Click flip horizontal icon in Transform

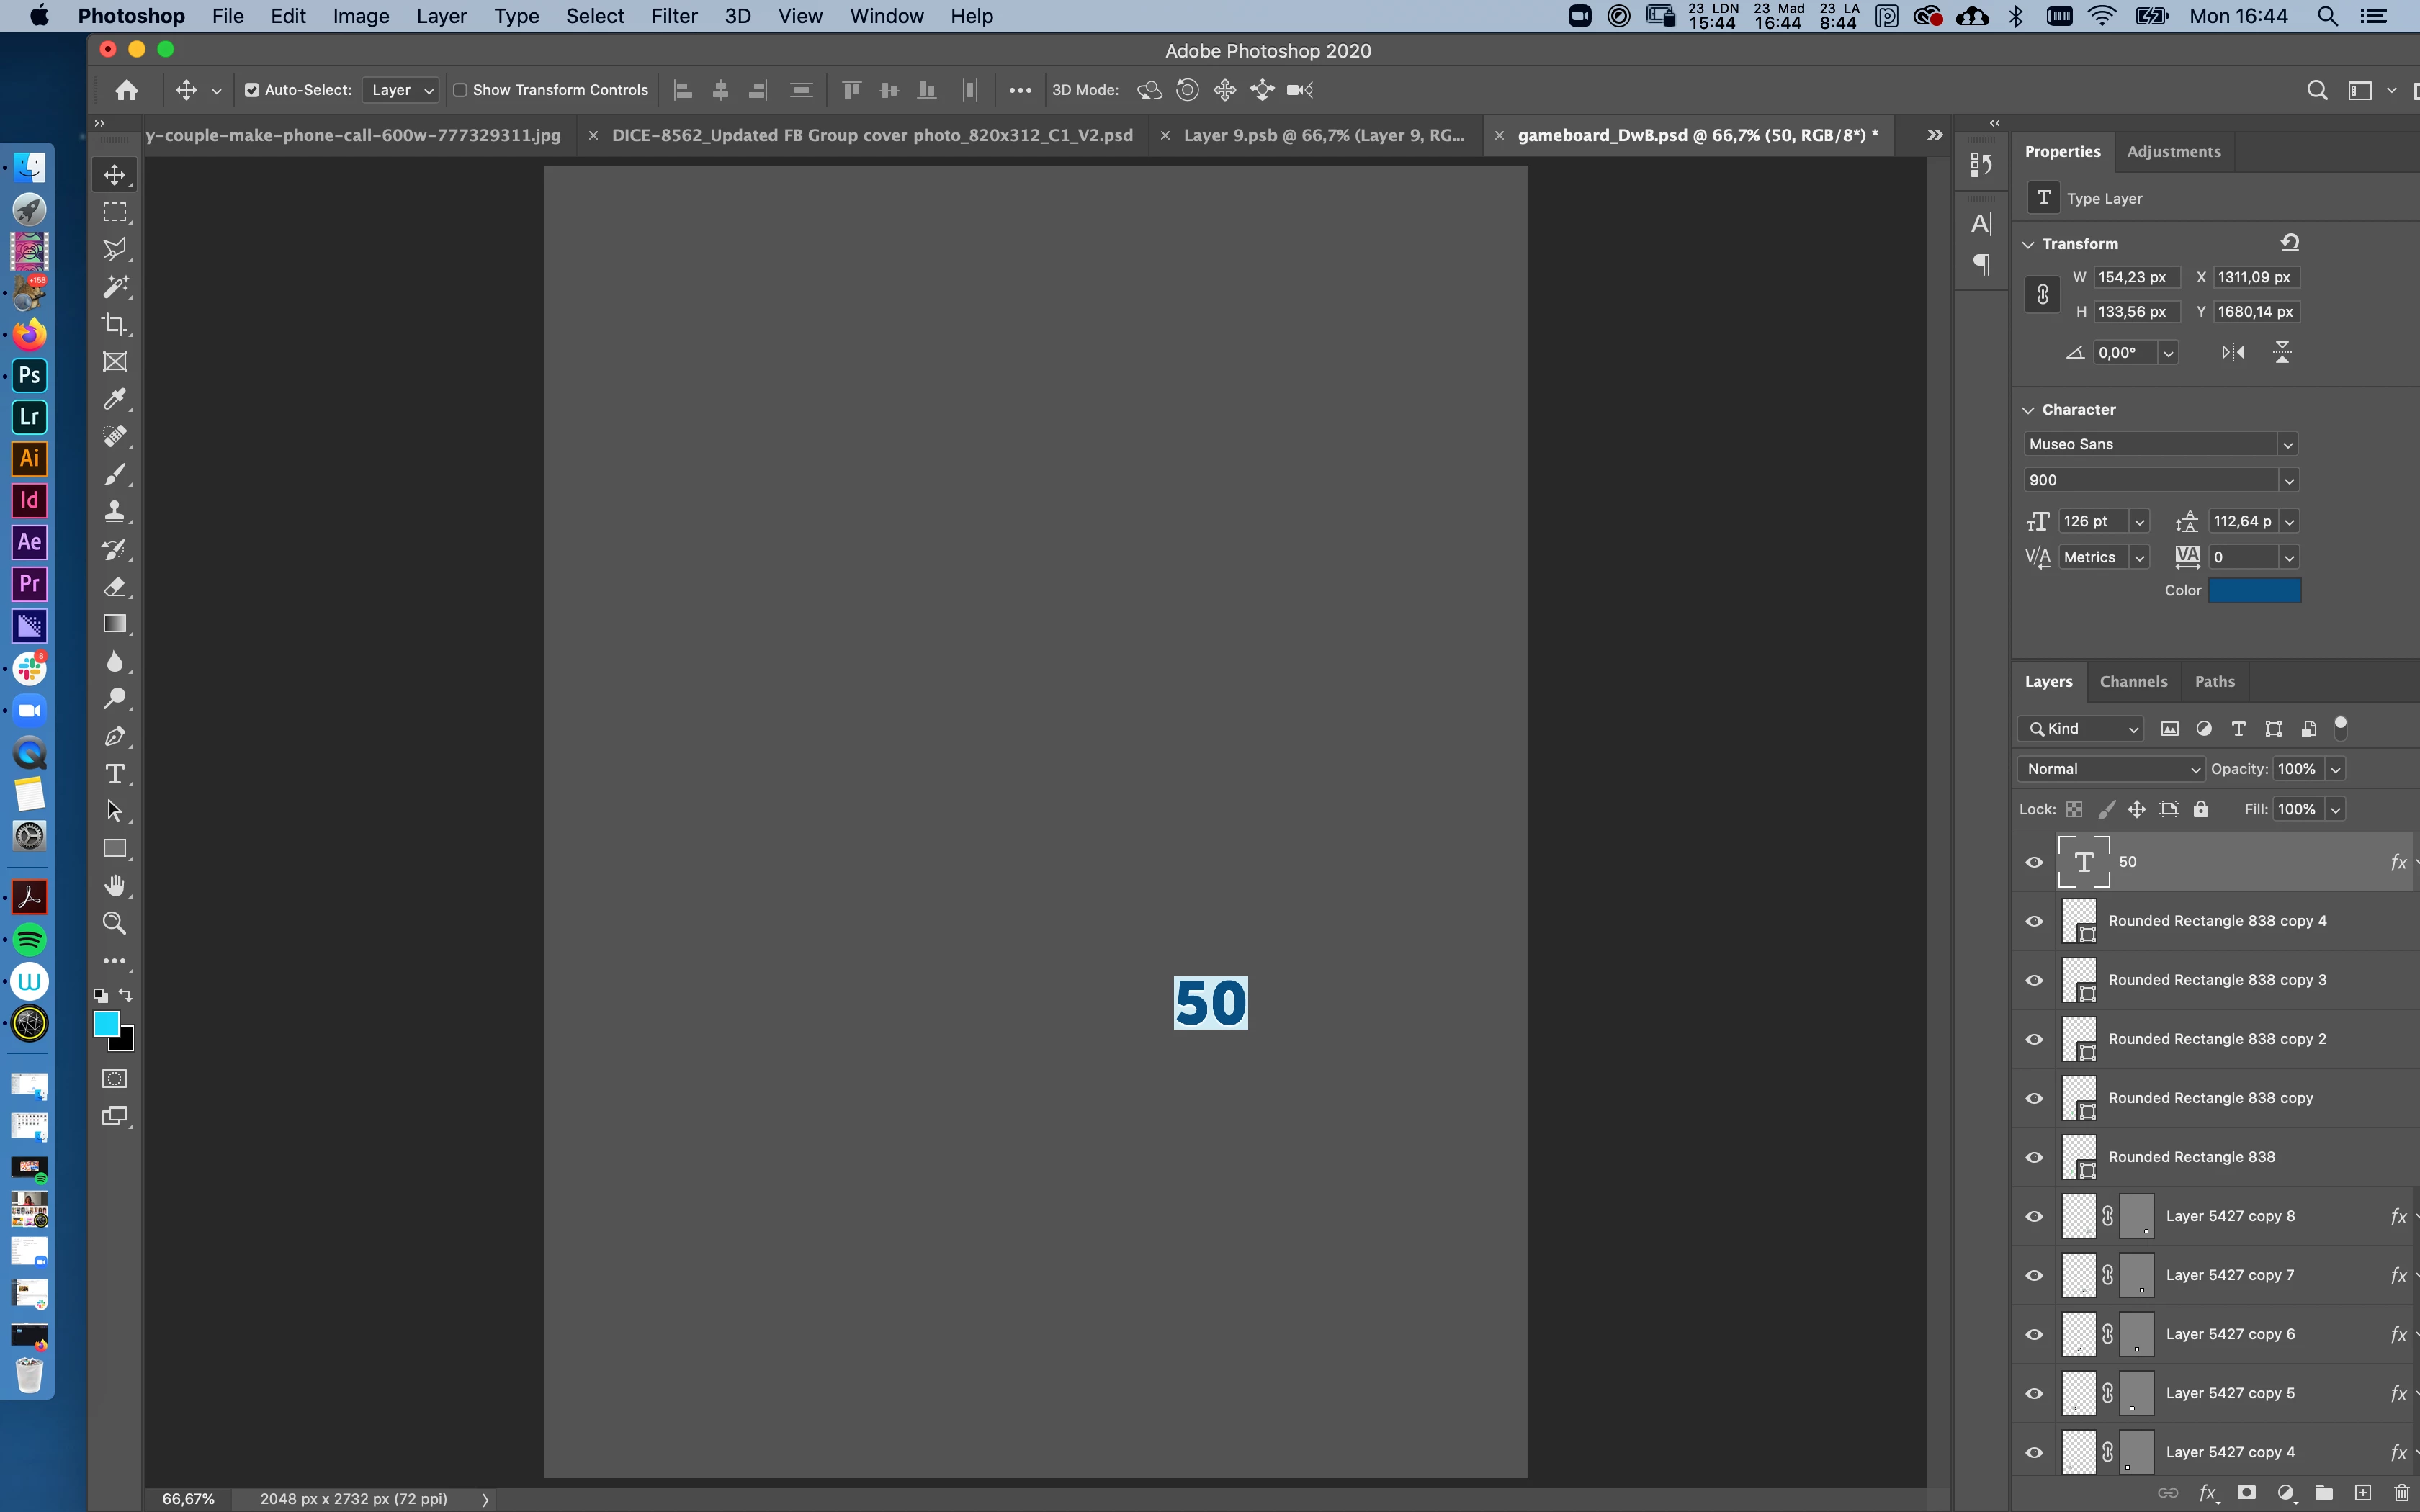tap(2233, 352)
